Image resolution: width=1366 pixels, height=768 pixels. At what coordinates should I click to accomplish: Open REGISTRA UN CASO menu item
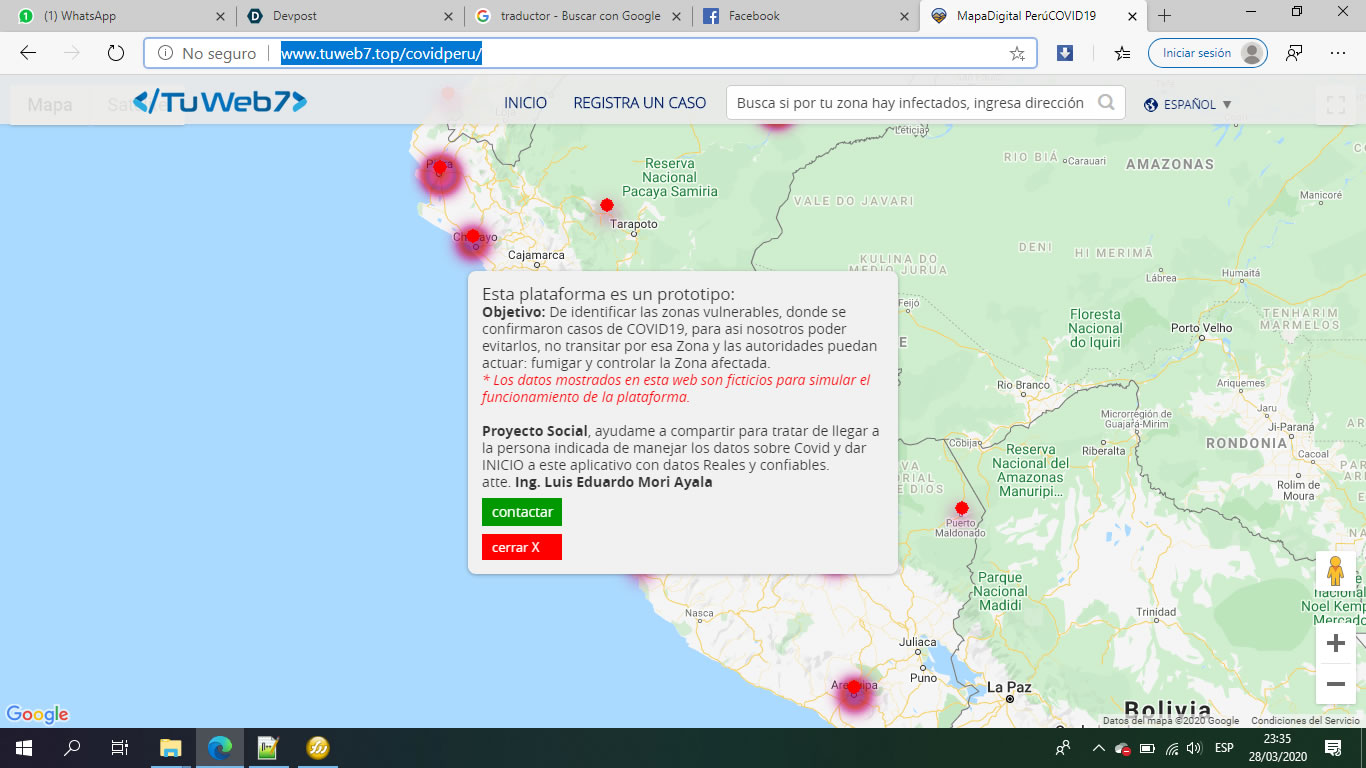tap(640, 103)
